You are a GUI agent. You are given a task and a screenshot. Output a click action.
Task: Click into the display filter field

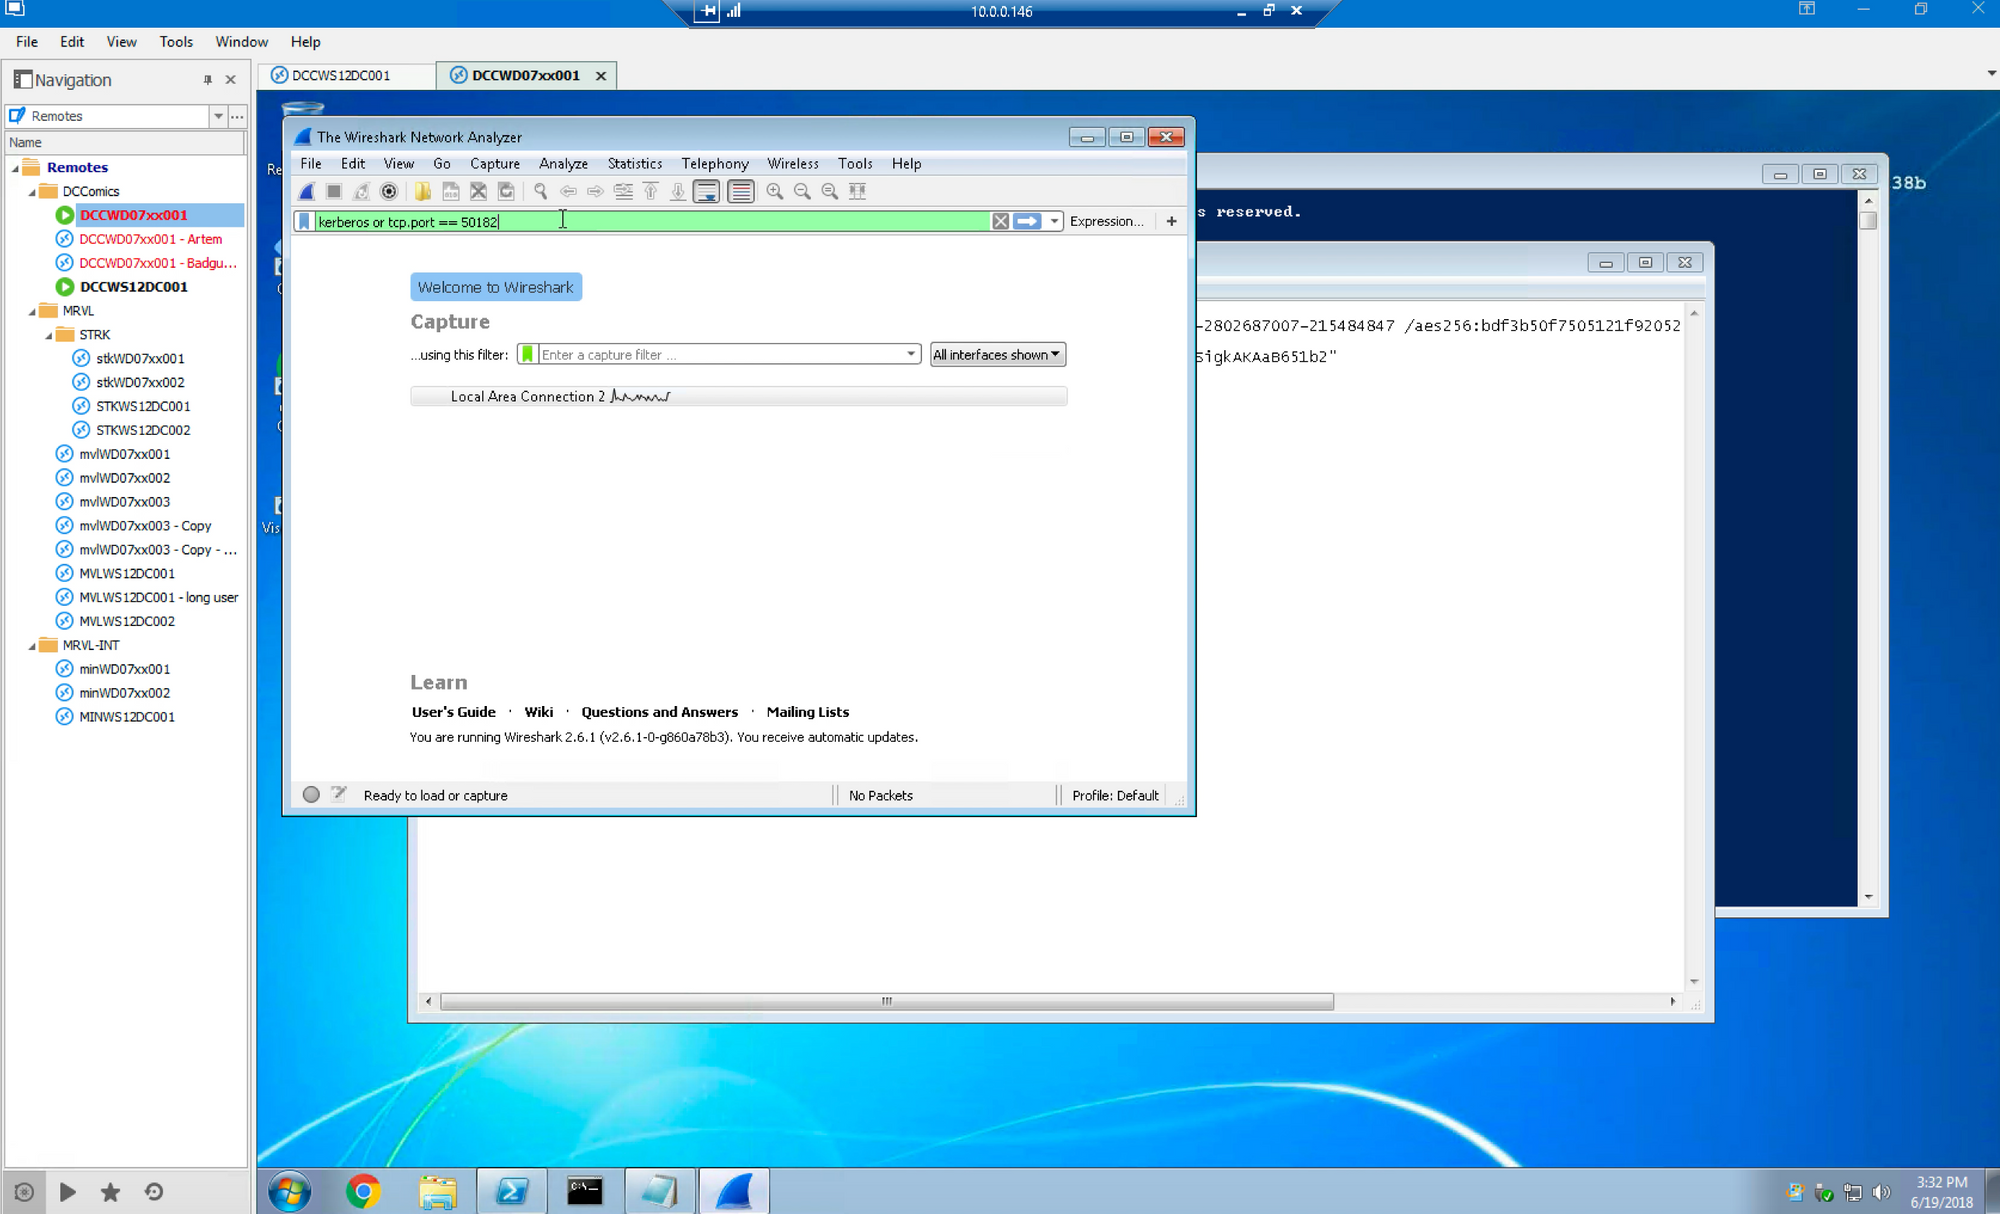[652, 221]
